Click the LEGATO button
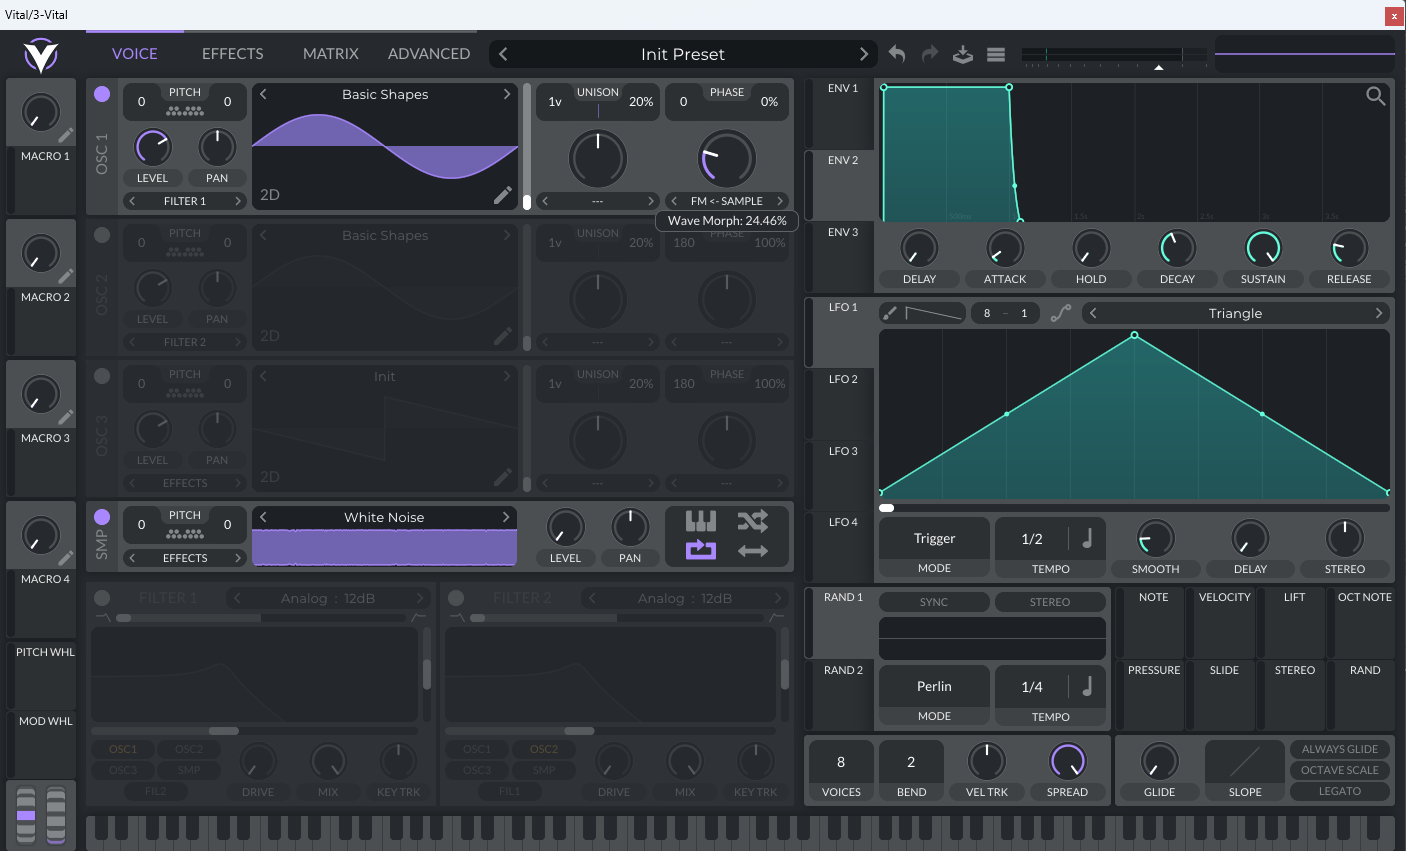The image size is (1406, 851). (x=1339, y=791)
